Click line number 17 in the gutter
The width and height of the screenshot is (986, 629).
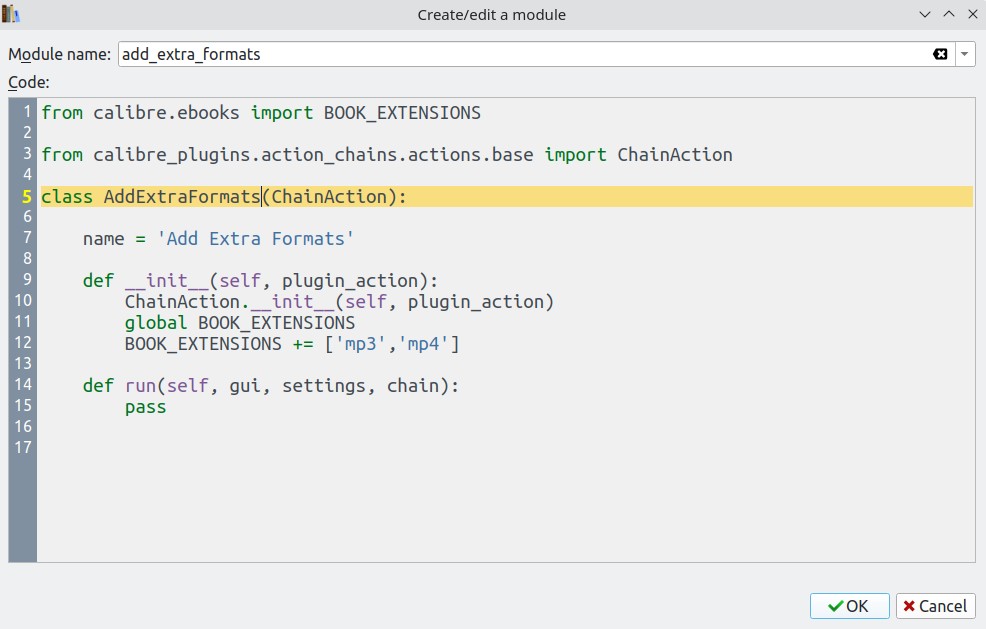tap(23, 447)
